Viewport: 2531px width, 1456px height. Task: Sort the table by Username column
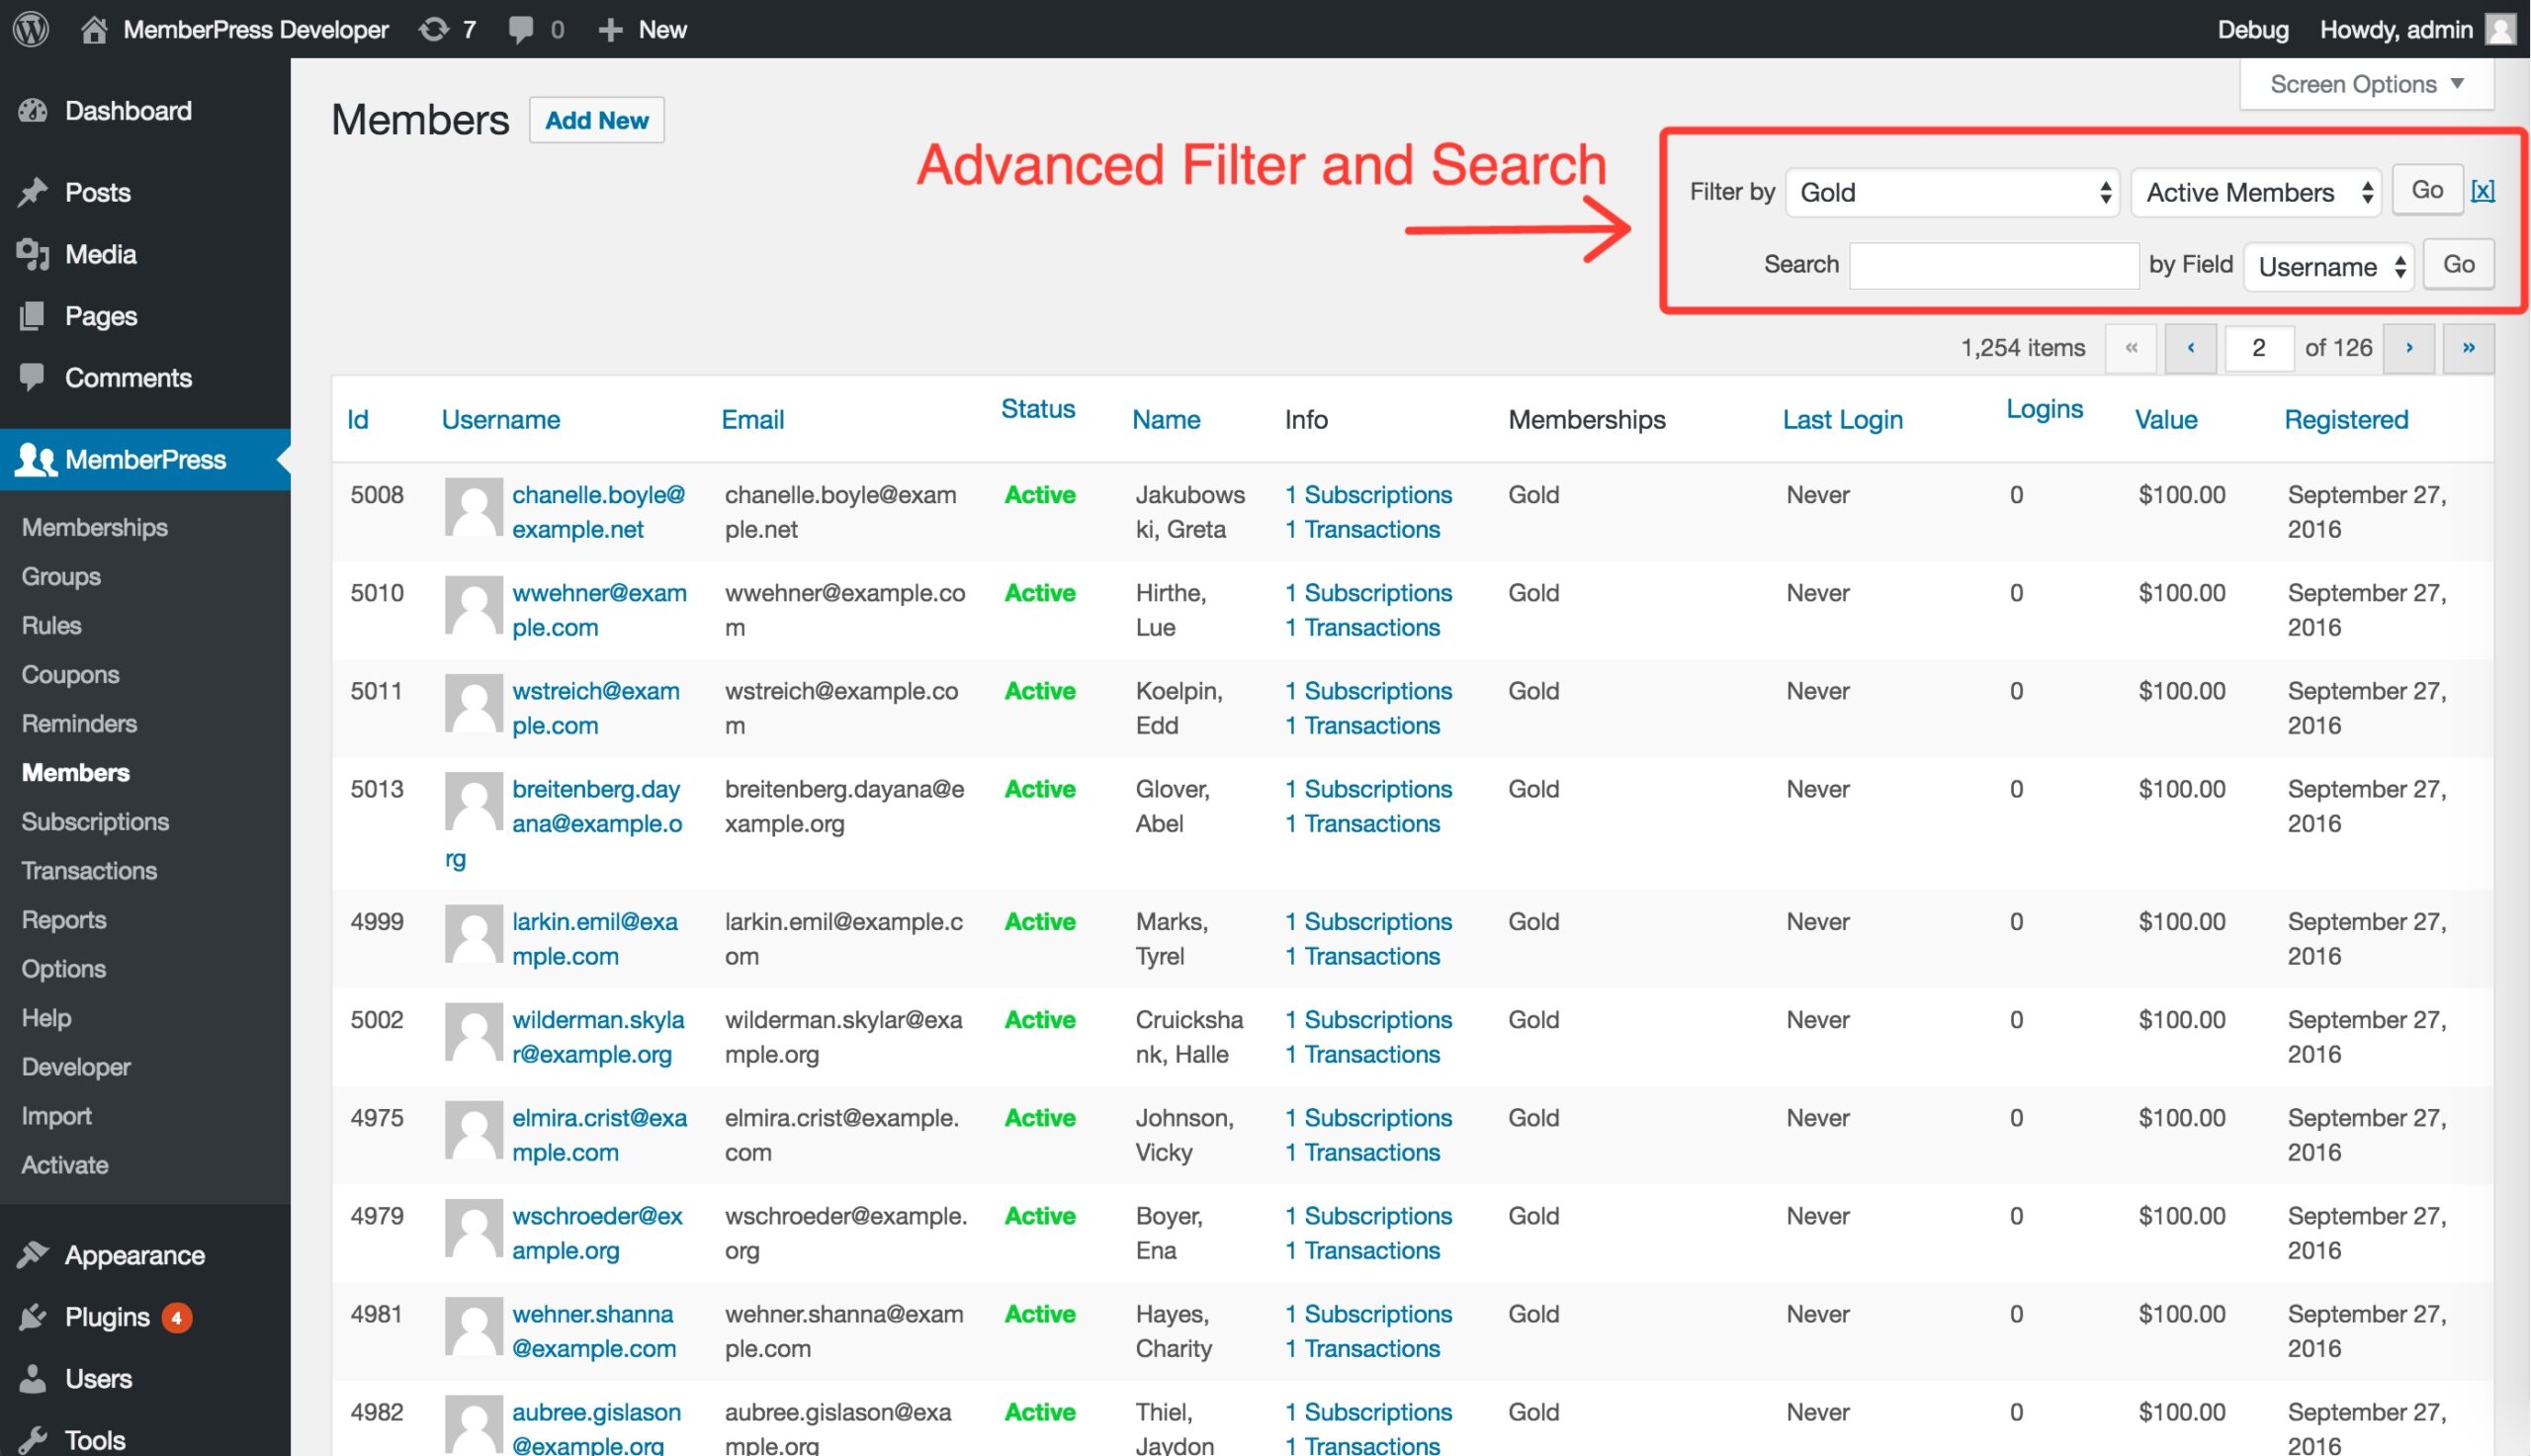coord(501,419)
